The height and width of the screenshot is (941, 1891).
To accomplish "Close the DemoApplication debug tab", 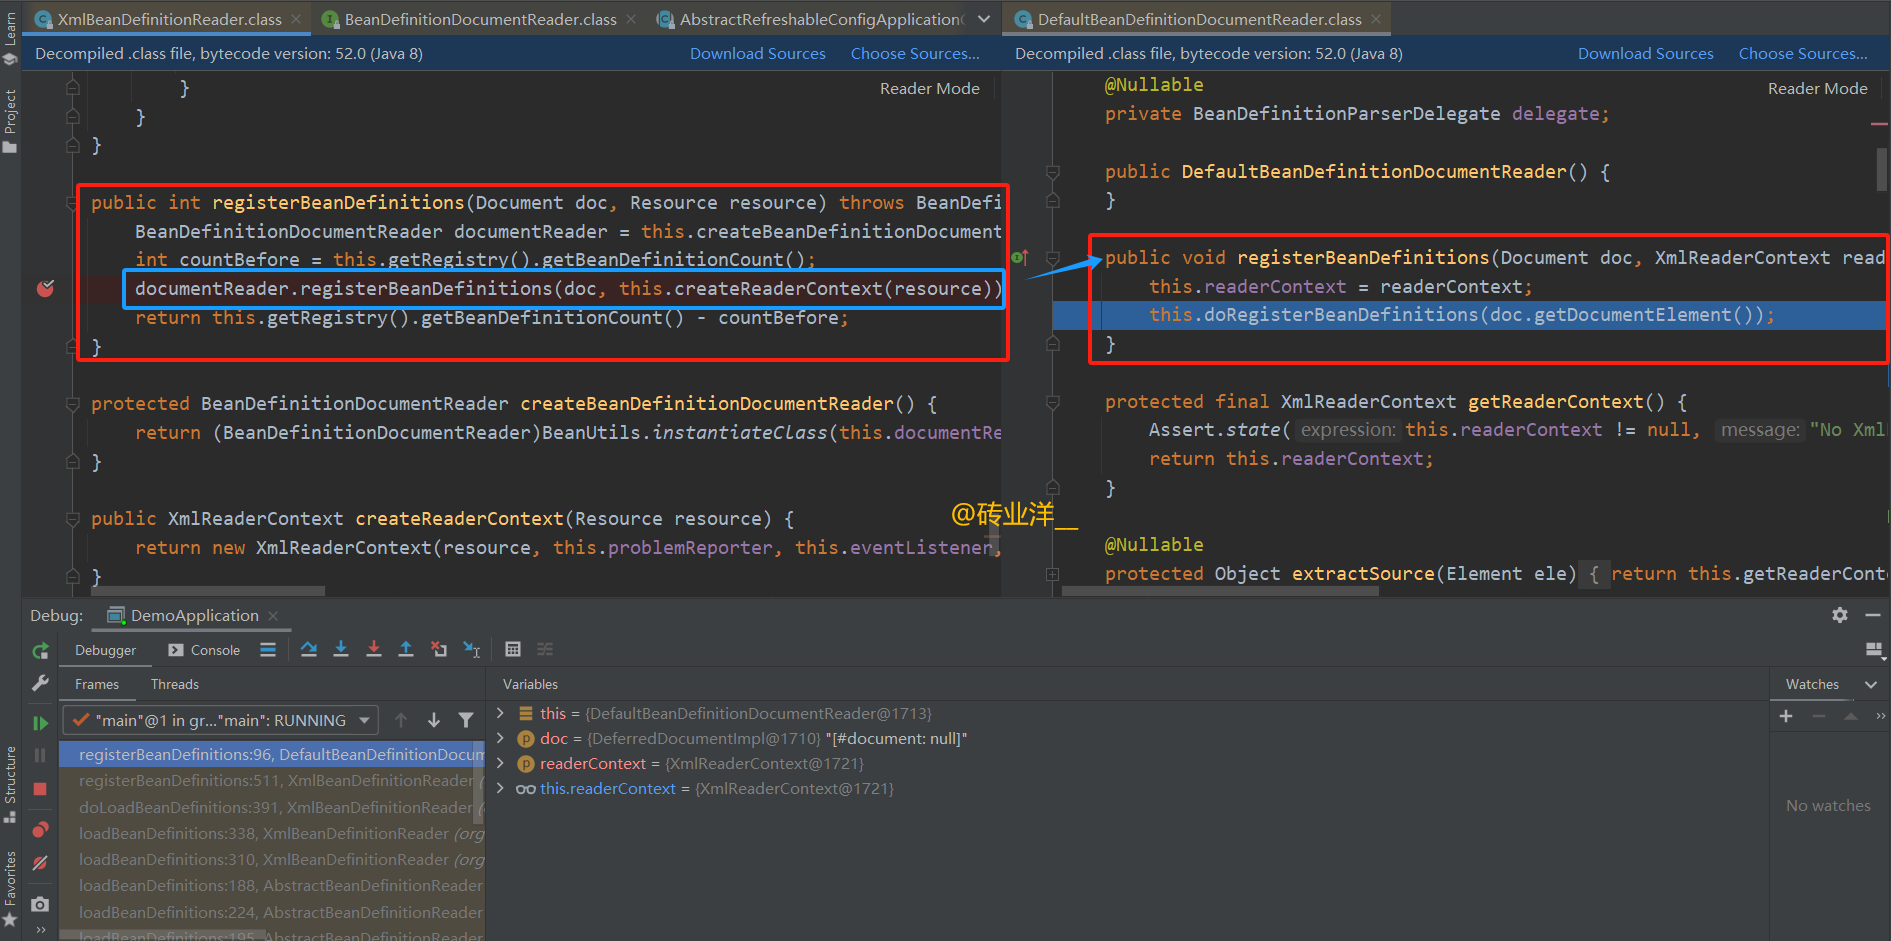I will coord(273,616).
